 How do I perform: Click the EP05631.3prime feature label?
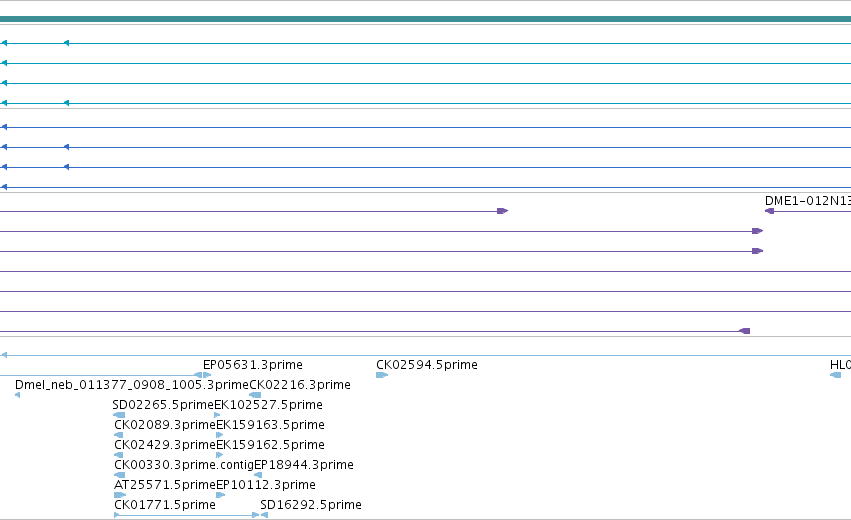(x=252, y=365)
